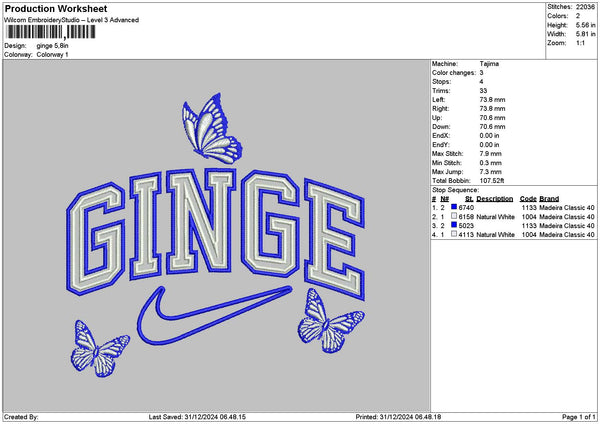
Task: Click 'Natural White' in the 6158 row
Action: point(496,217)
